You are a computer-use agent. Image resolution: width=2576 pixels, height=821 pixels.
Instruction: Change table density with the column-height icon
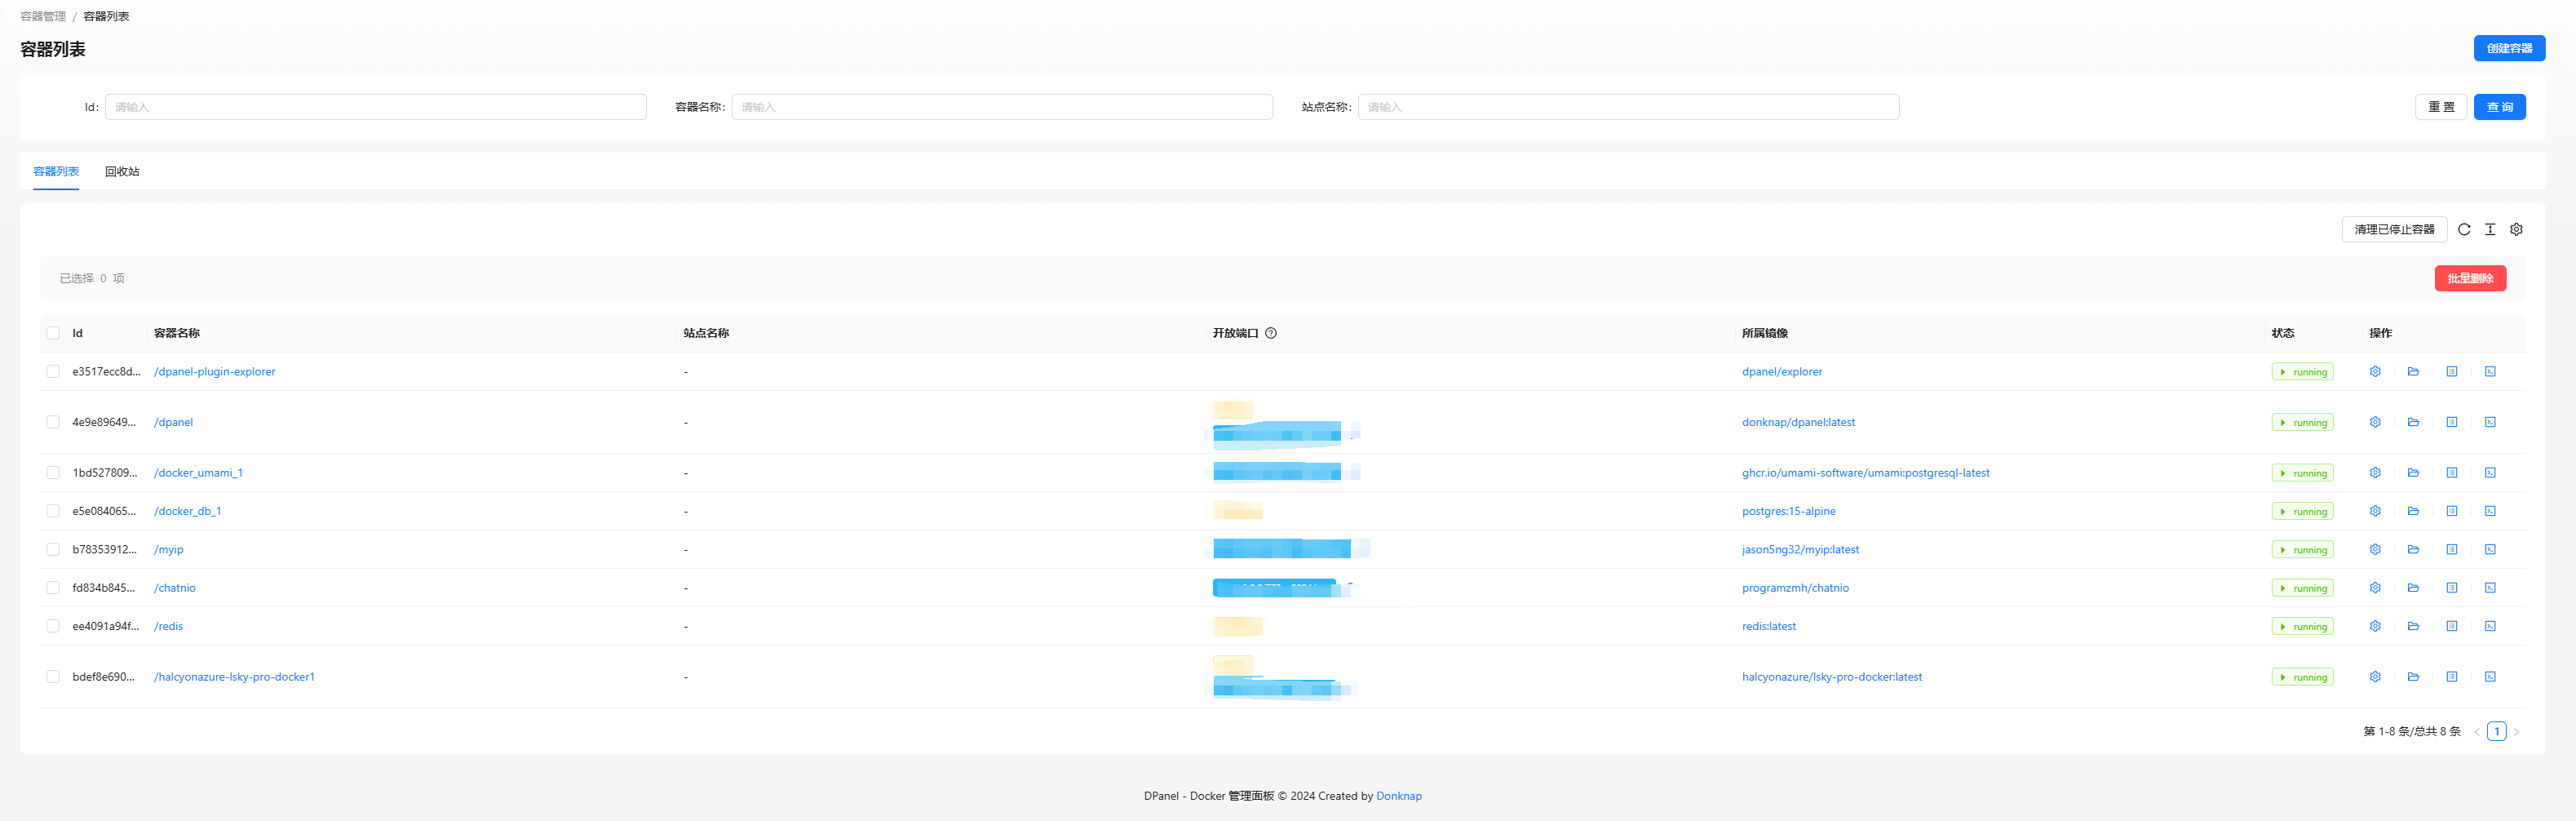click(x=2490, y=229)
